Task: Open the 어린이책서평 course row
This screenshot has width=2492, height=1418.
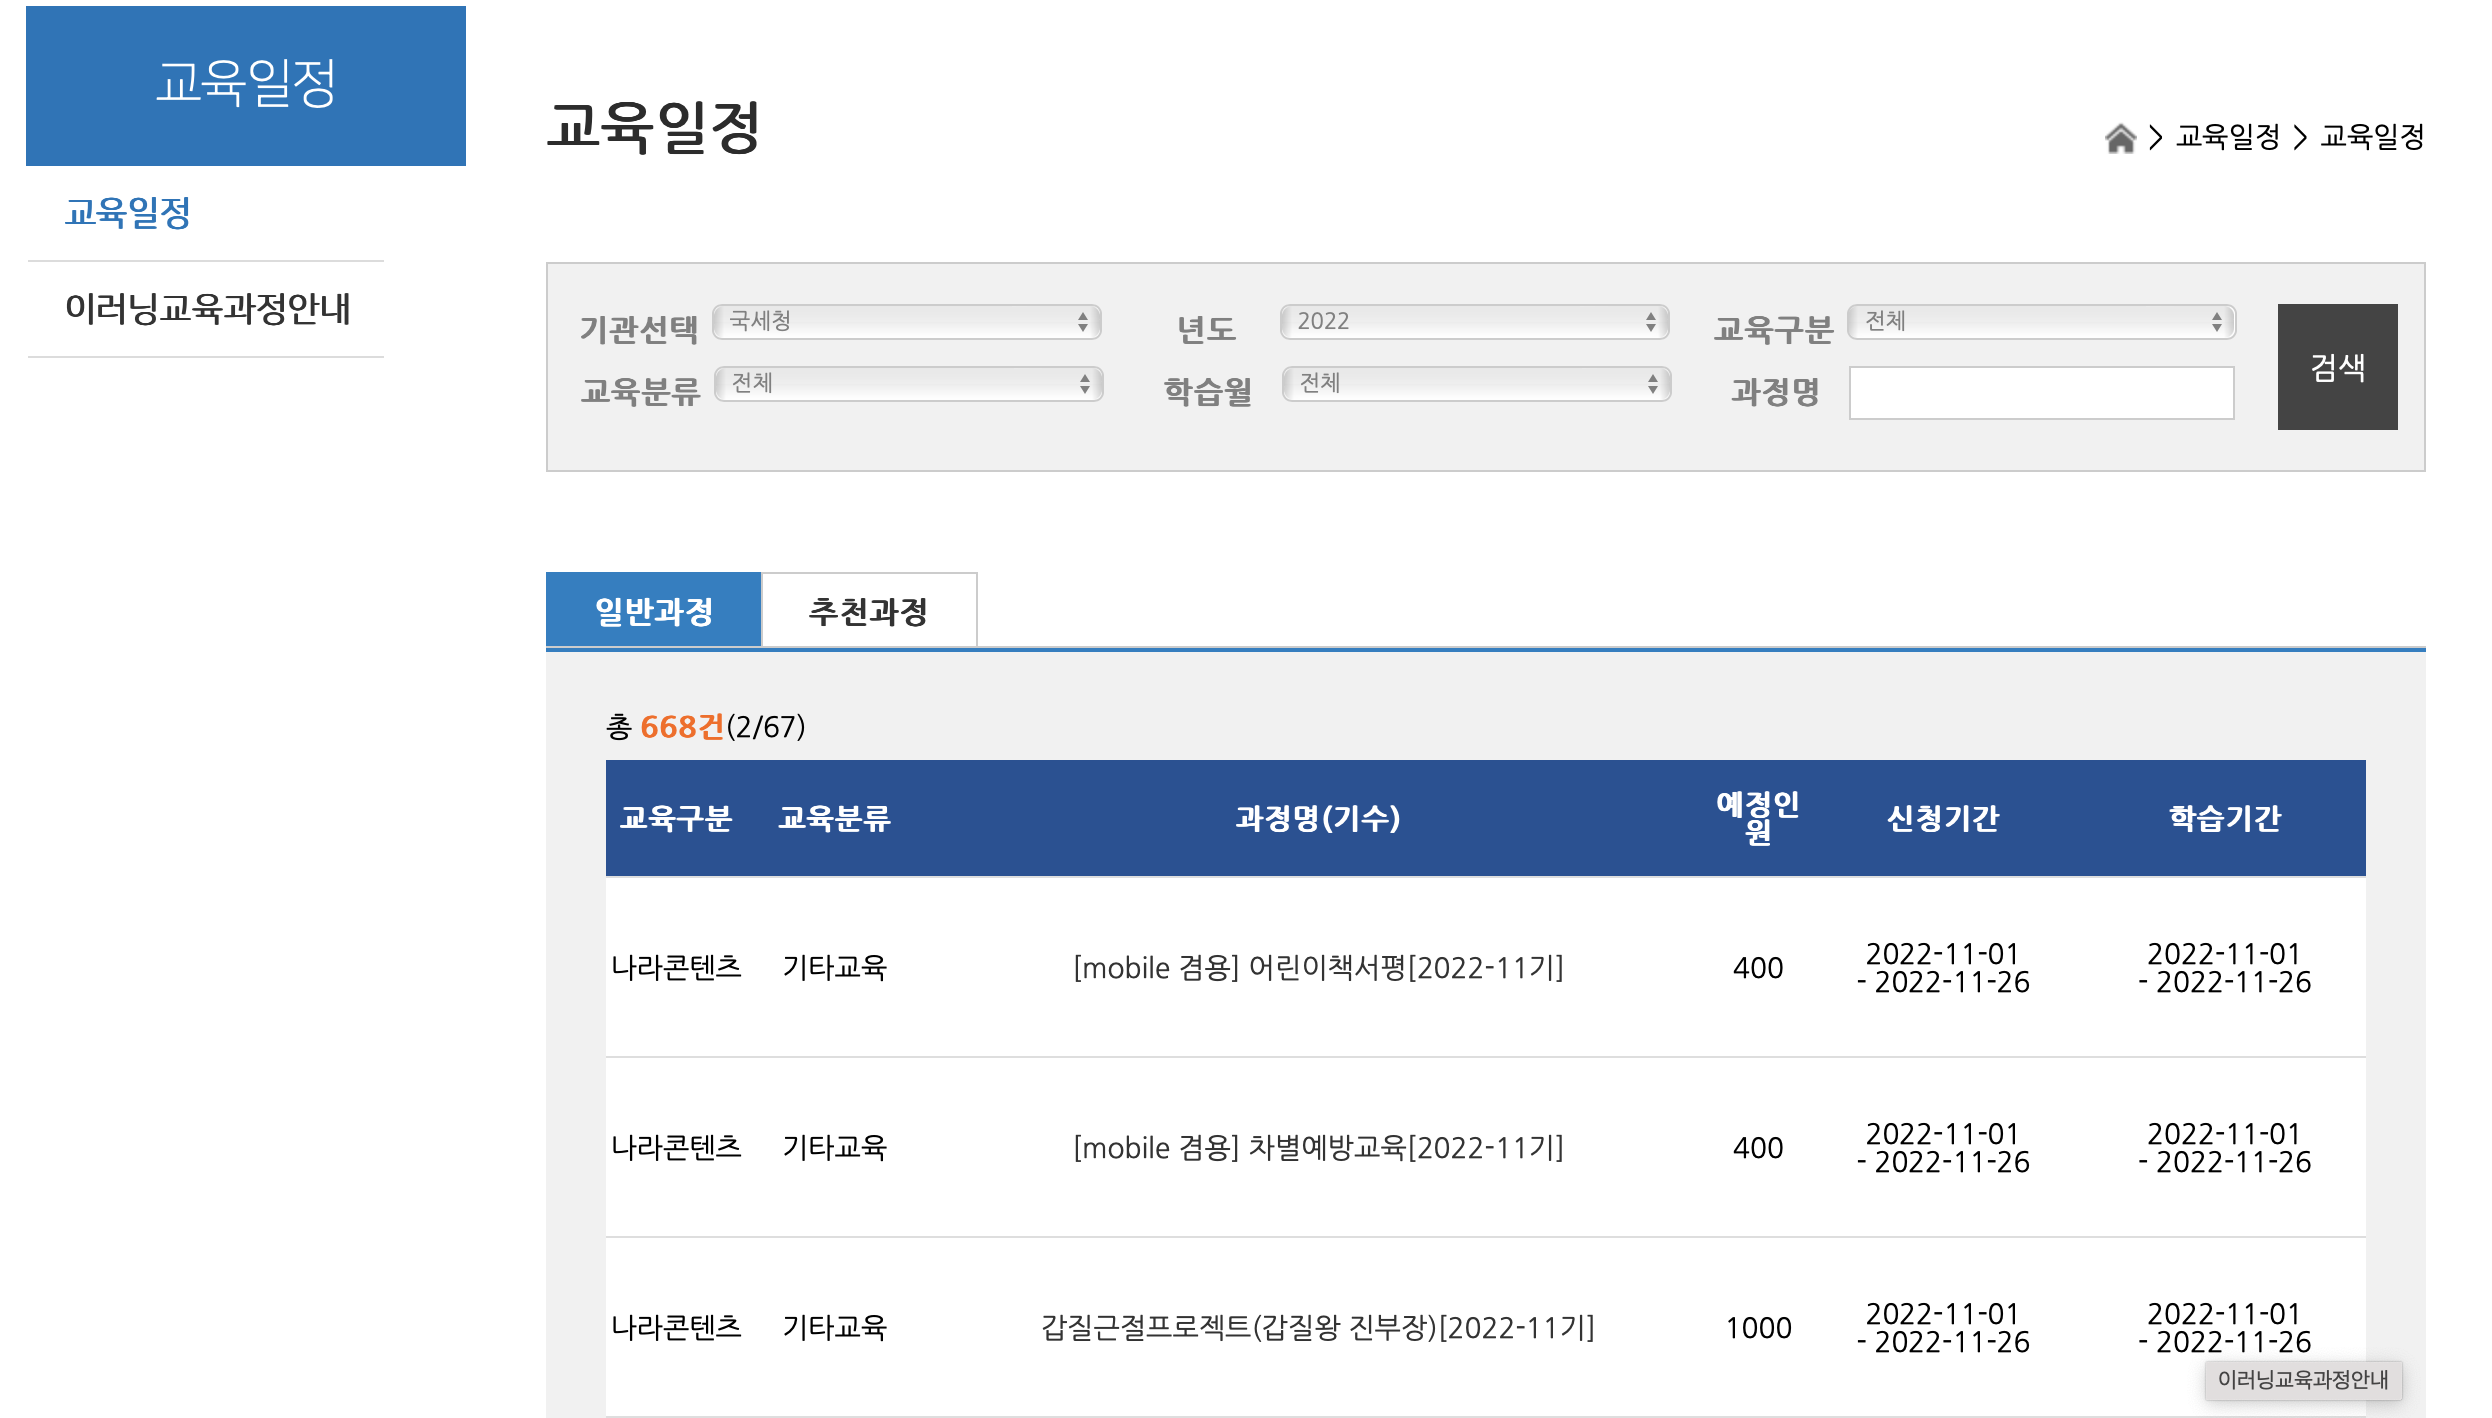Action: point(1317,967)
